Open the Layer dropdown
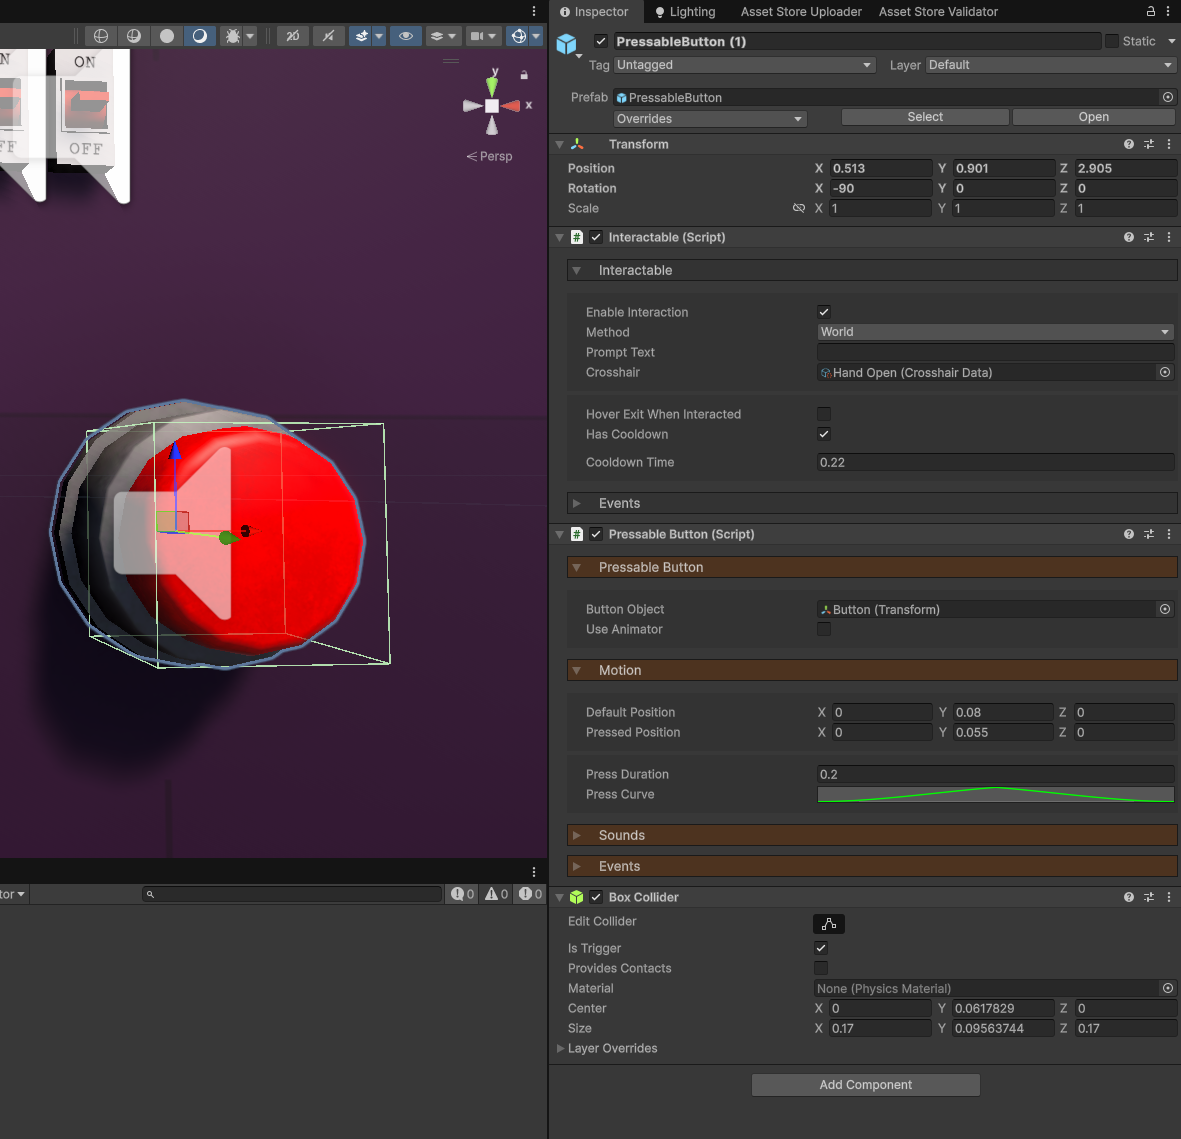 (x=1050, y=65)
